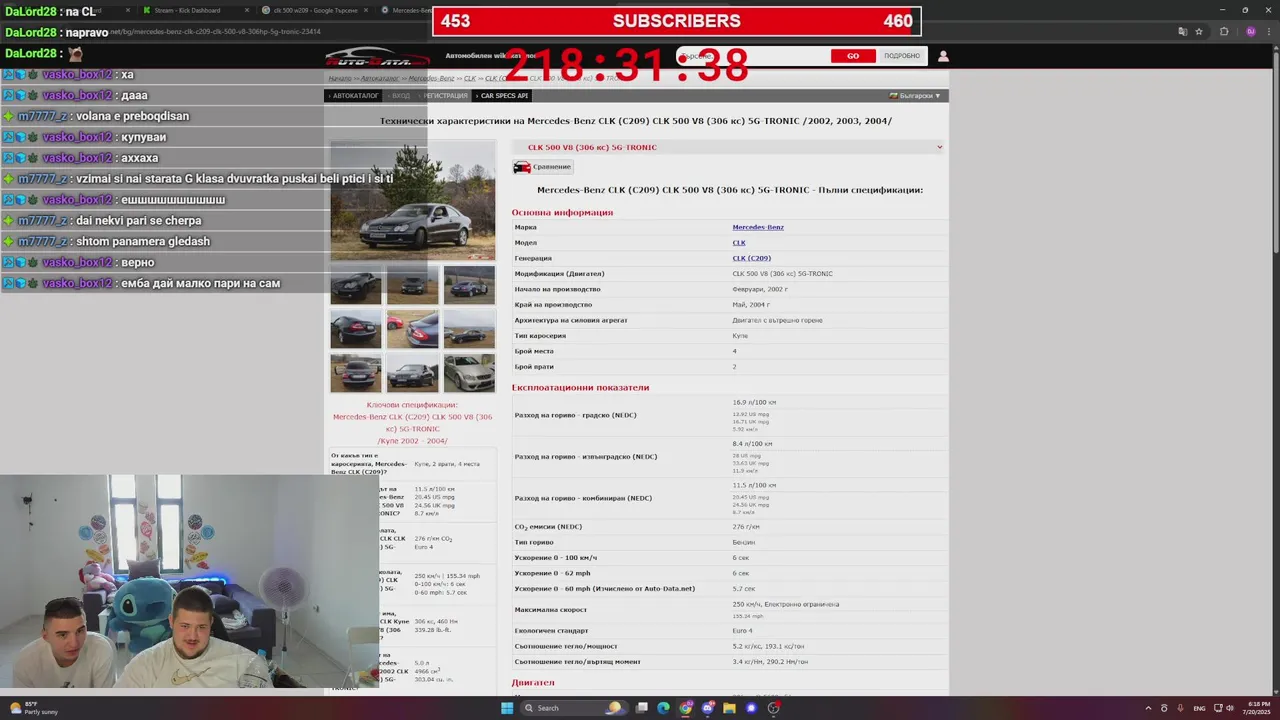Open the red car thumbnail in gallery
The height and width of the screenshot is (720, 1280).
point(413,329)
